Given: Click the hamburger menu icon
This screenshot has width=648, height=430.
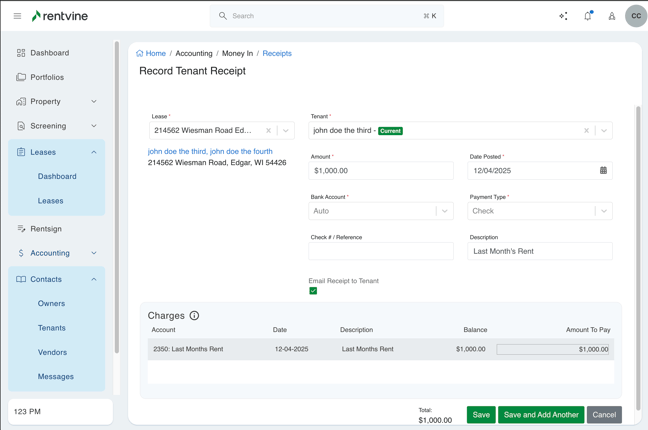Looking at the screenshot, I should click(17, 16).
